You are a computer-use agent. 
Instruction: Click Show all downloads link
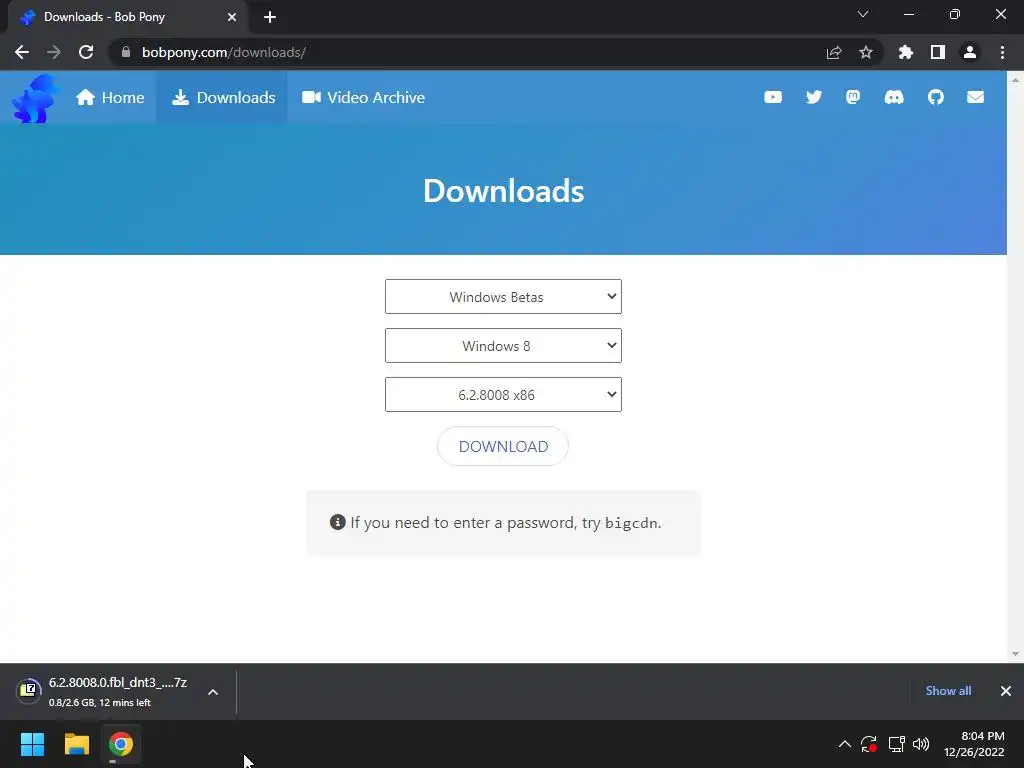click(x=948, y=691)
